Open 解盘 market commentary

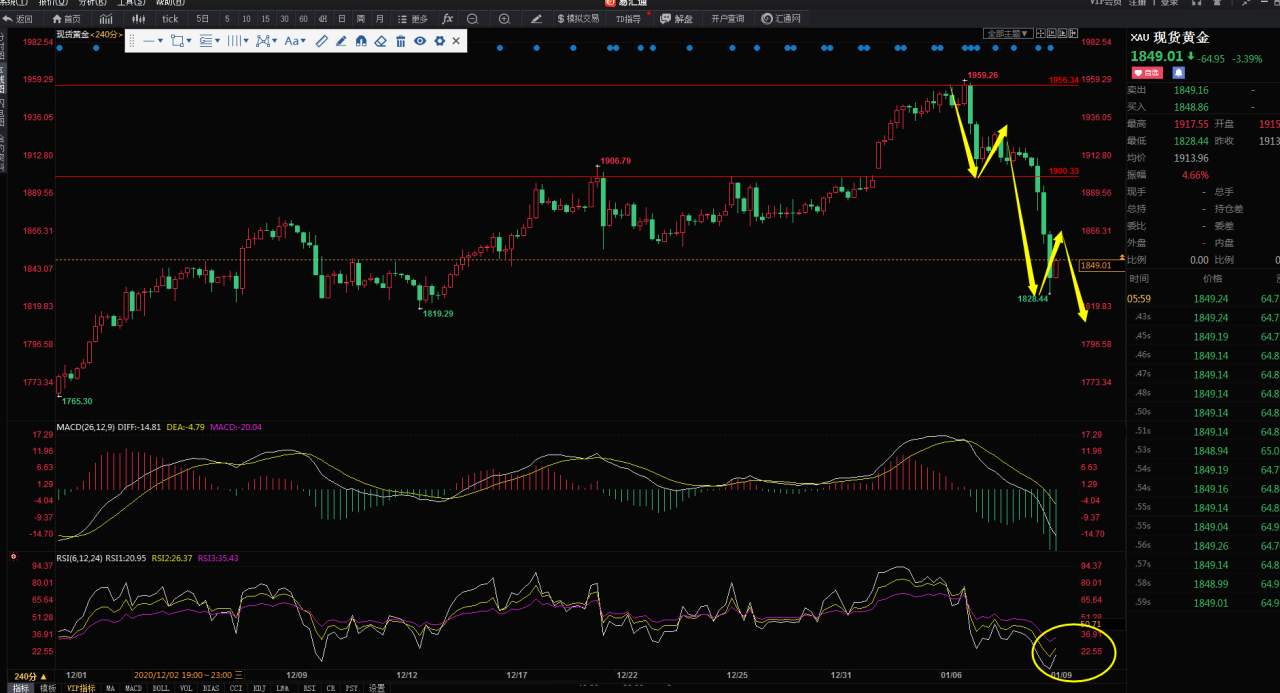[x=677, y=19]
